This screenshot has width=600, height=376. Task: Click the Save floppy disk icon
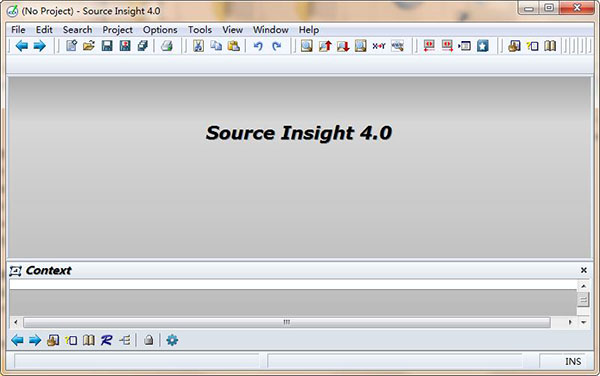pos(107,46)
